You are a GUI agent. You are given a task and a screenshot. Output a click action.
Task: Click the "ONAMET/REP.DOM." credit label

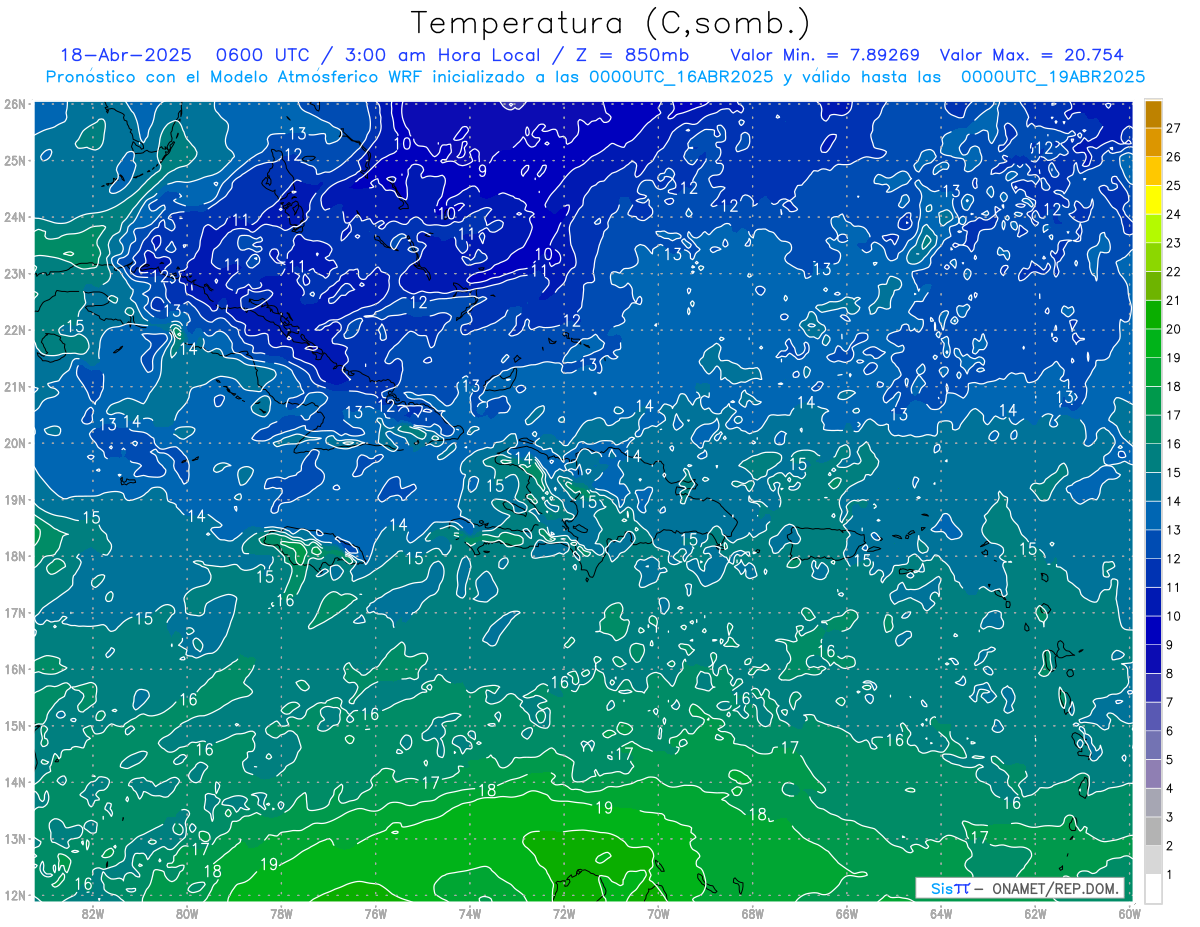coord(1056,889)
